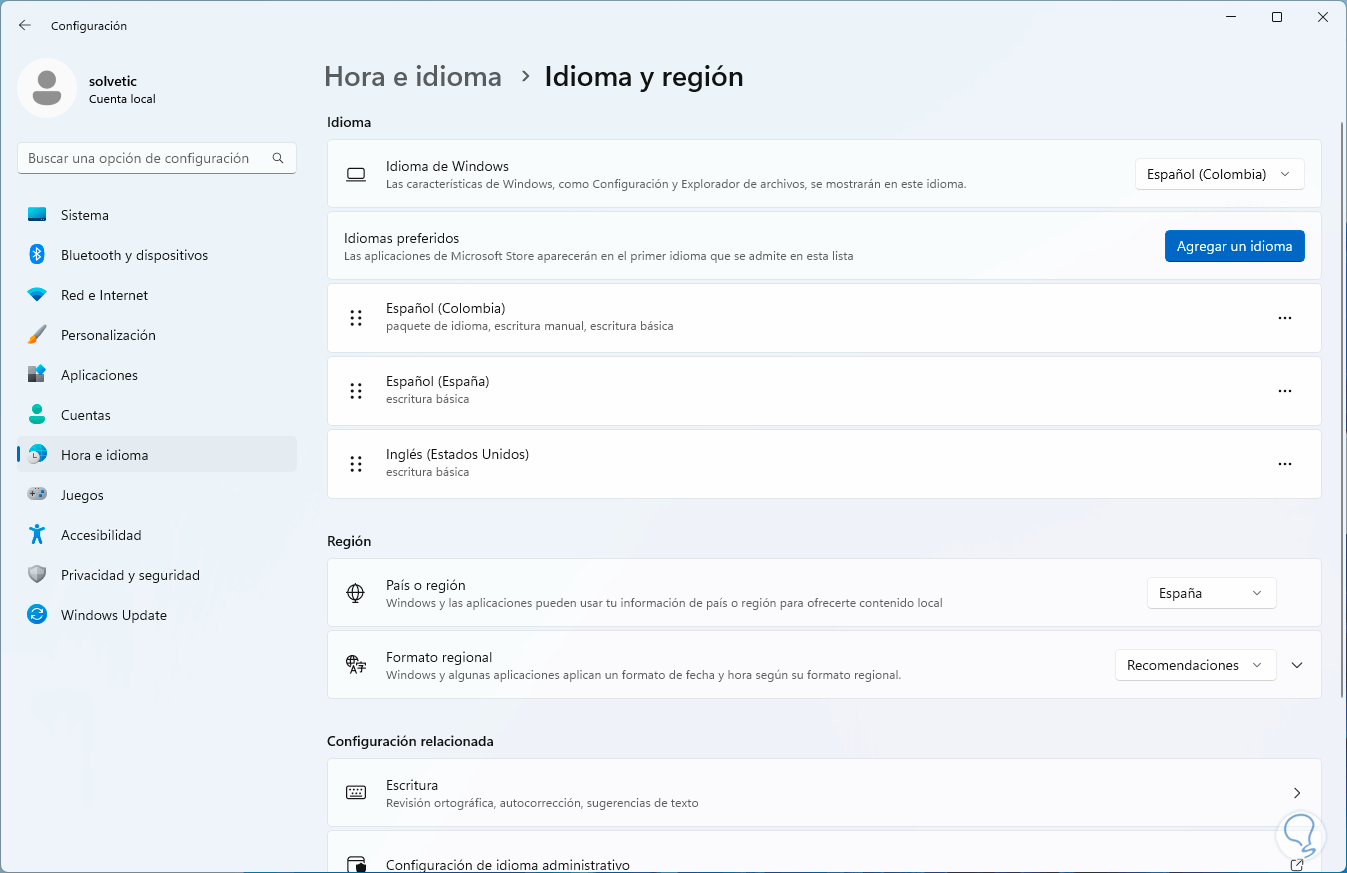Open more options for Inglés (Estados Unidos)
The image size is (1347, 873).
click(1285, 464)
